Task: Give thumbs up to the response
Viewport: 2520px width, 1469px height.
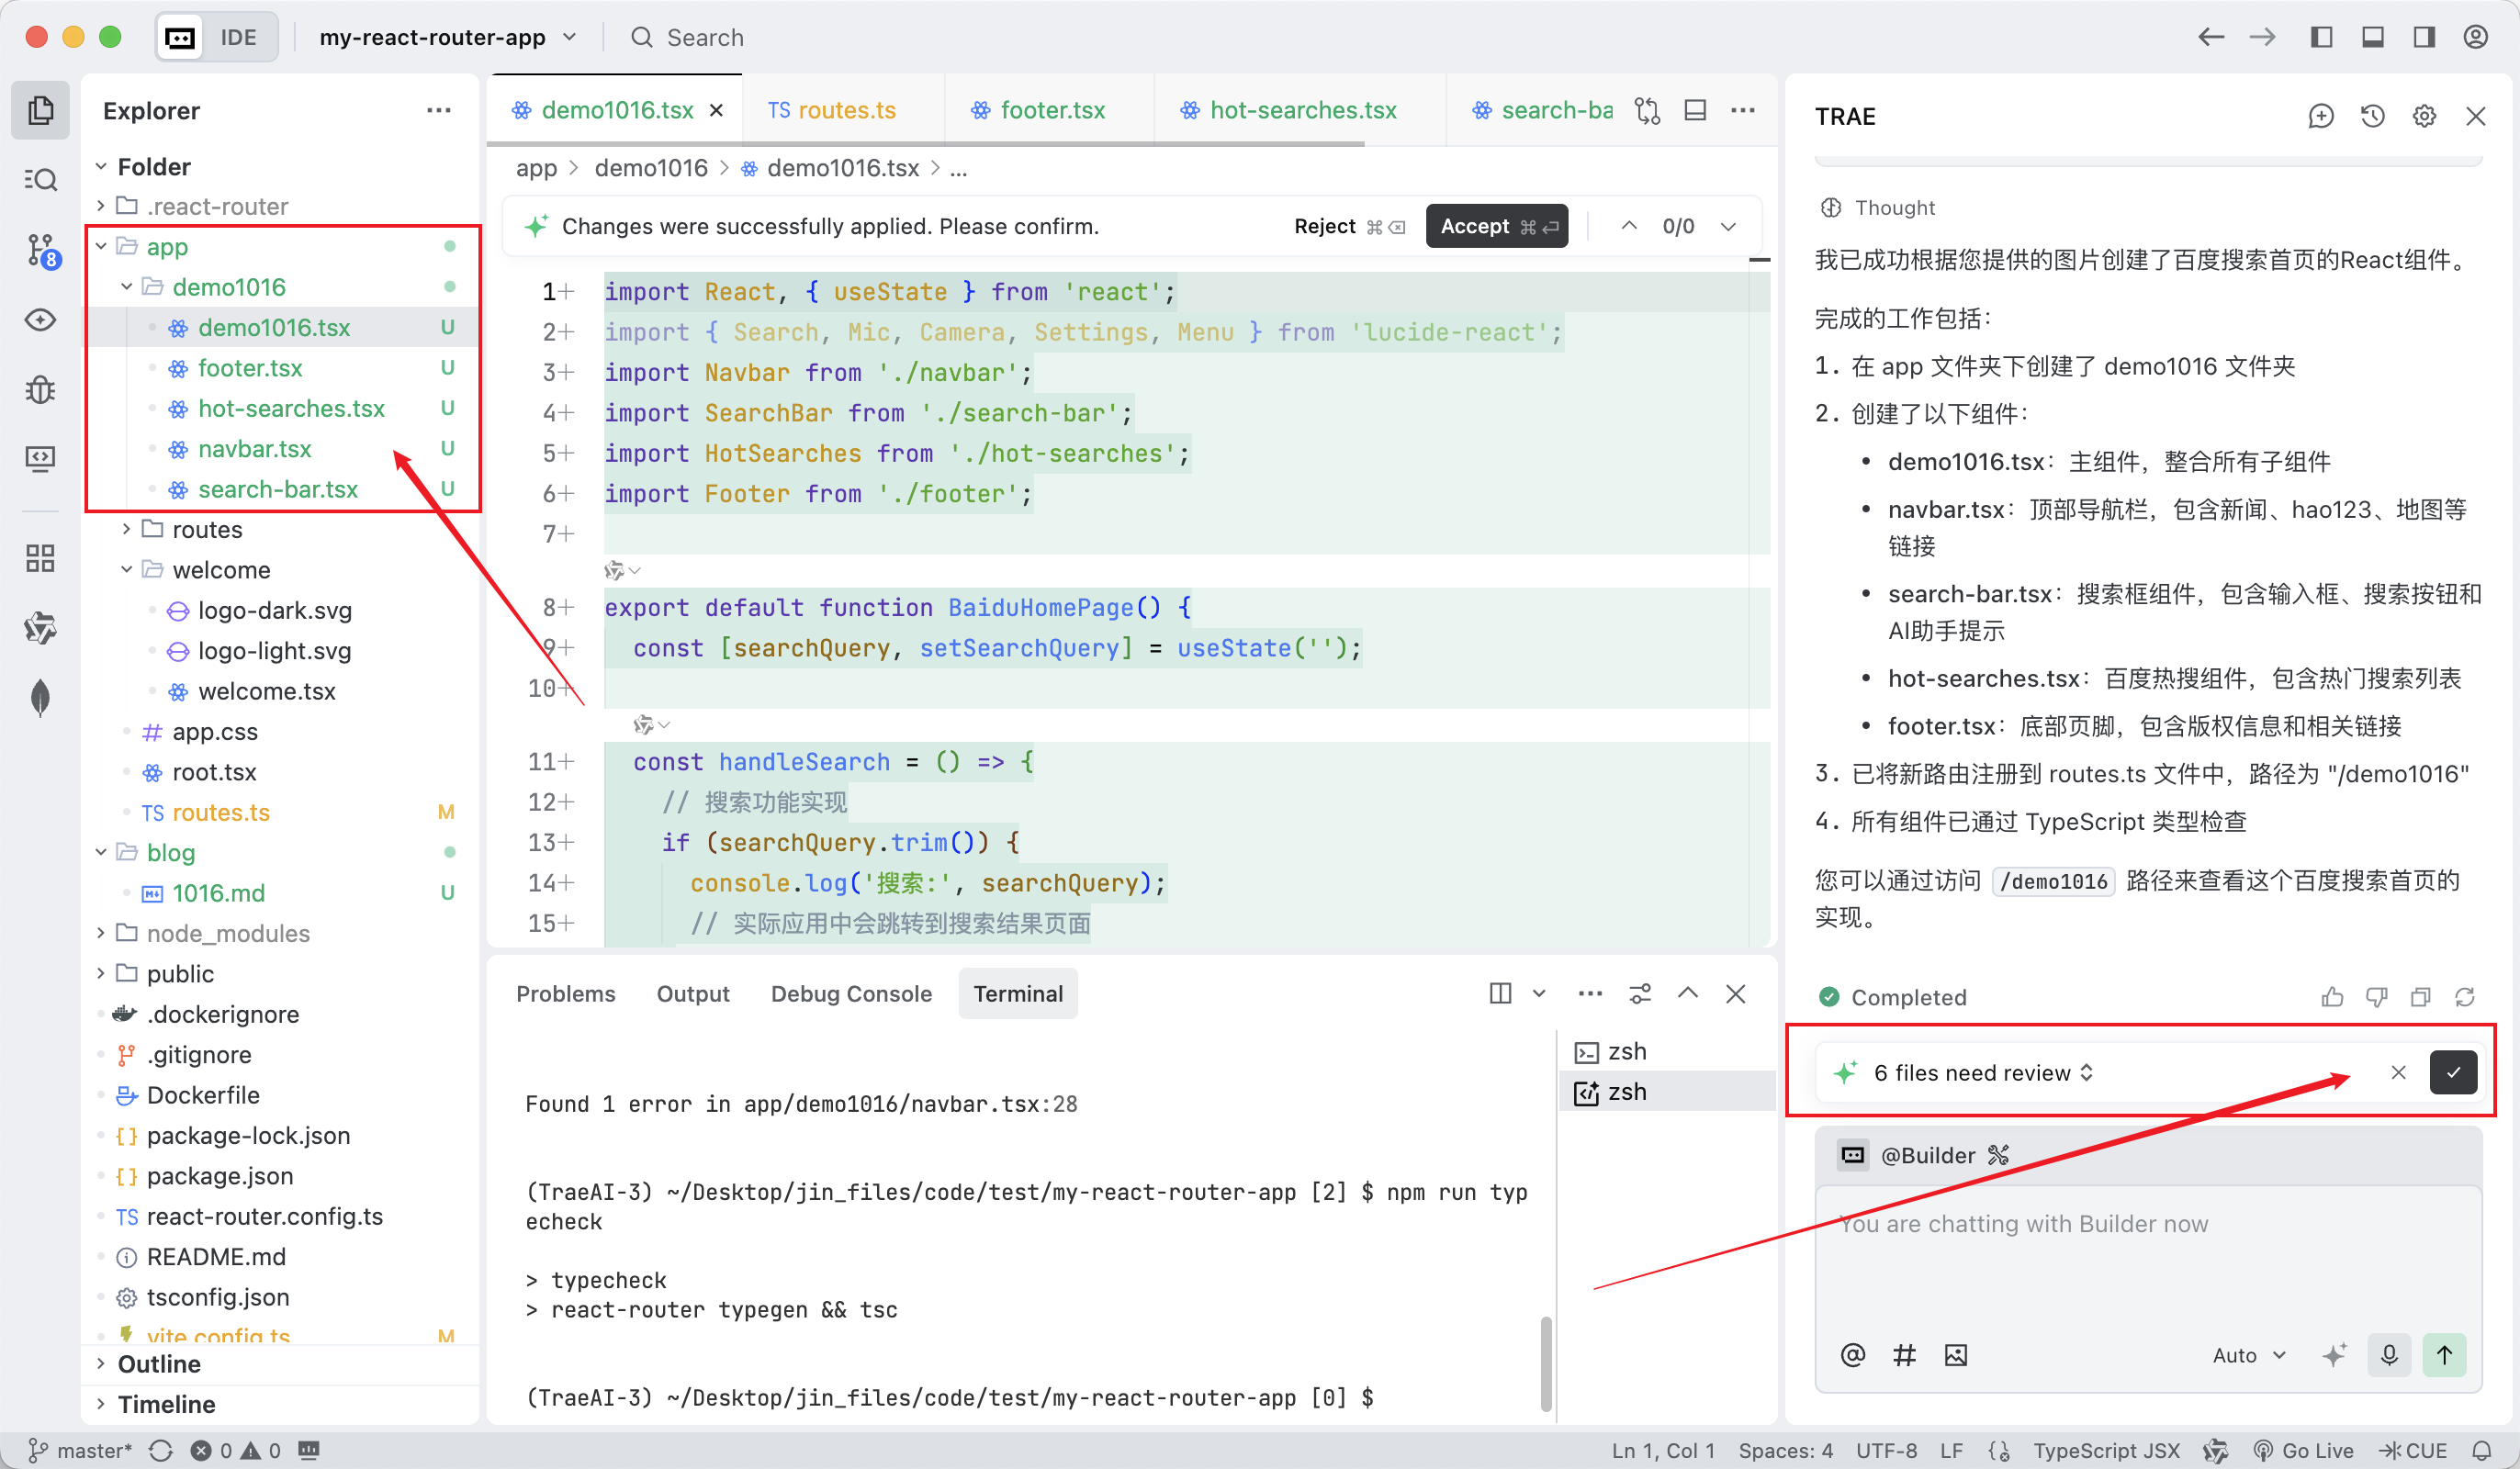Action: (2332, 997)
